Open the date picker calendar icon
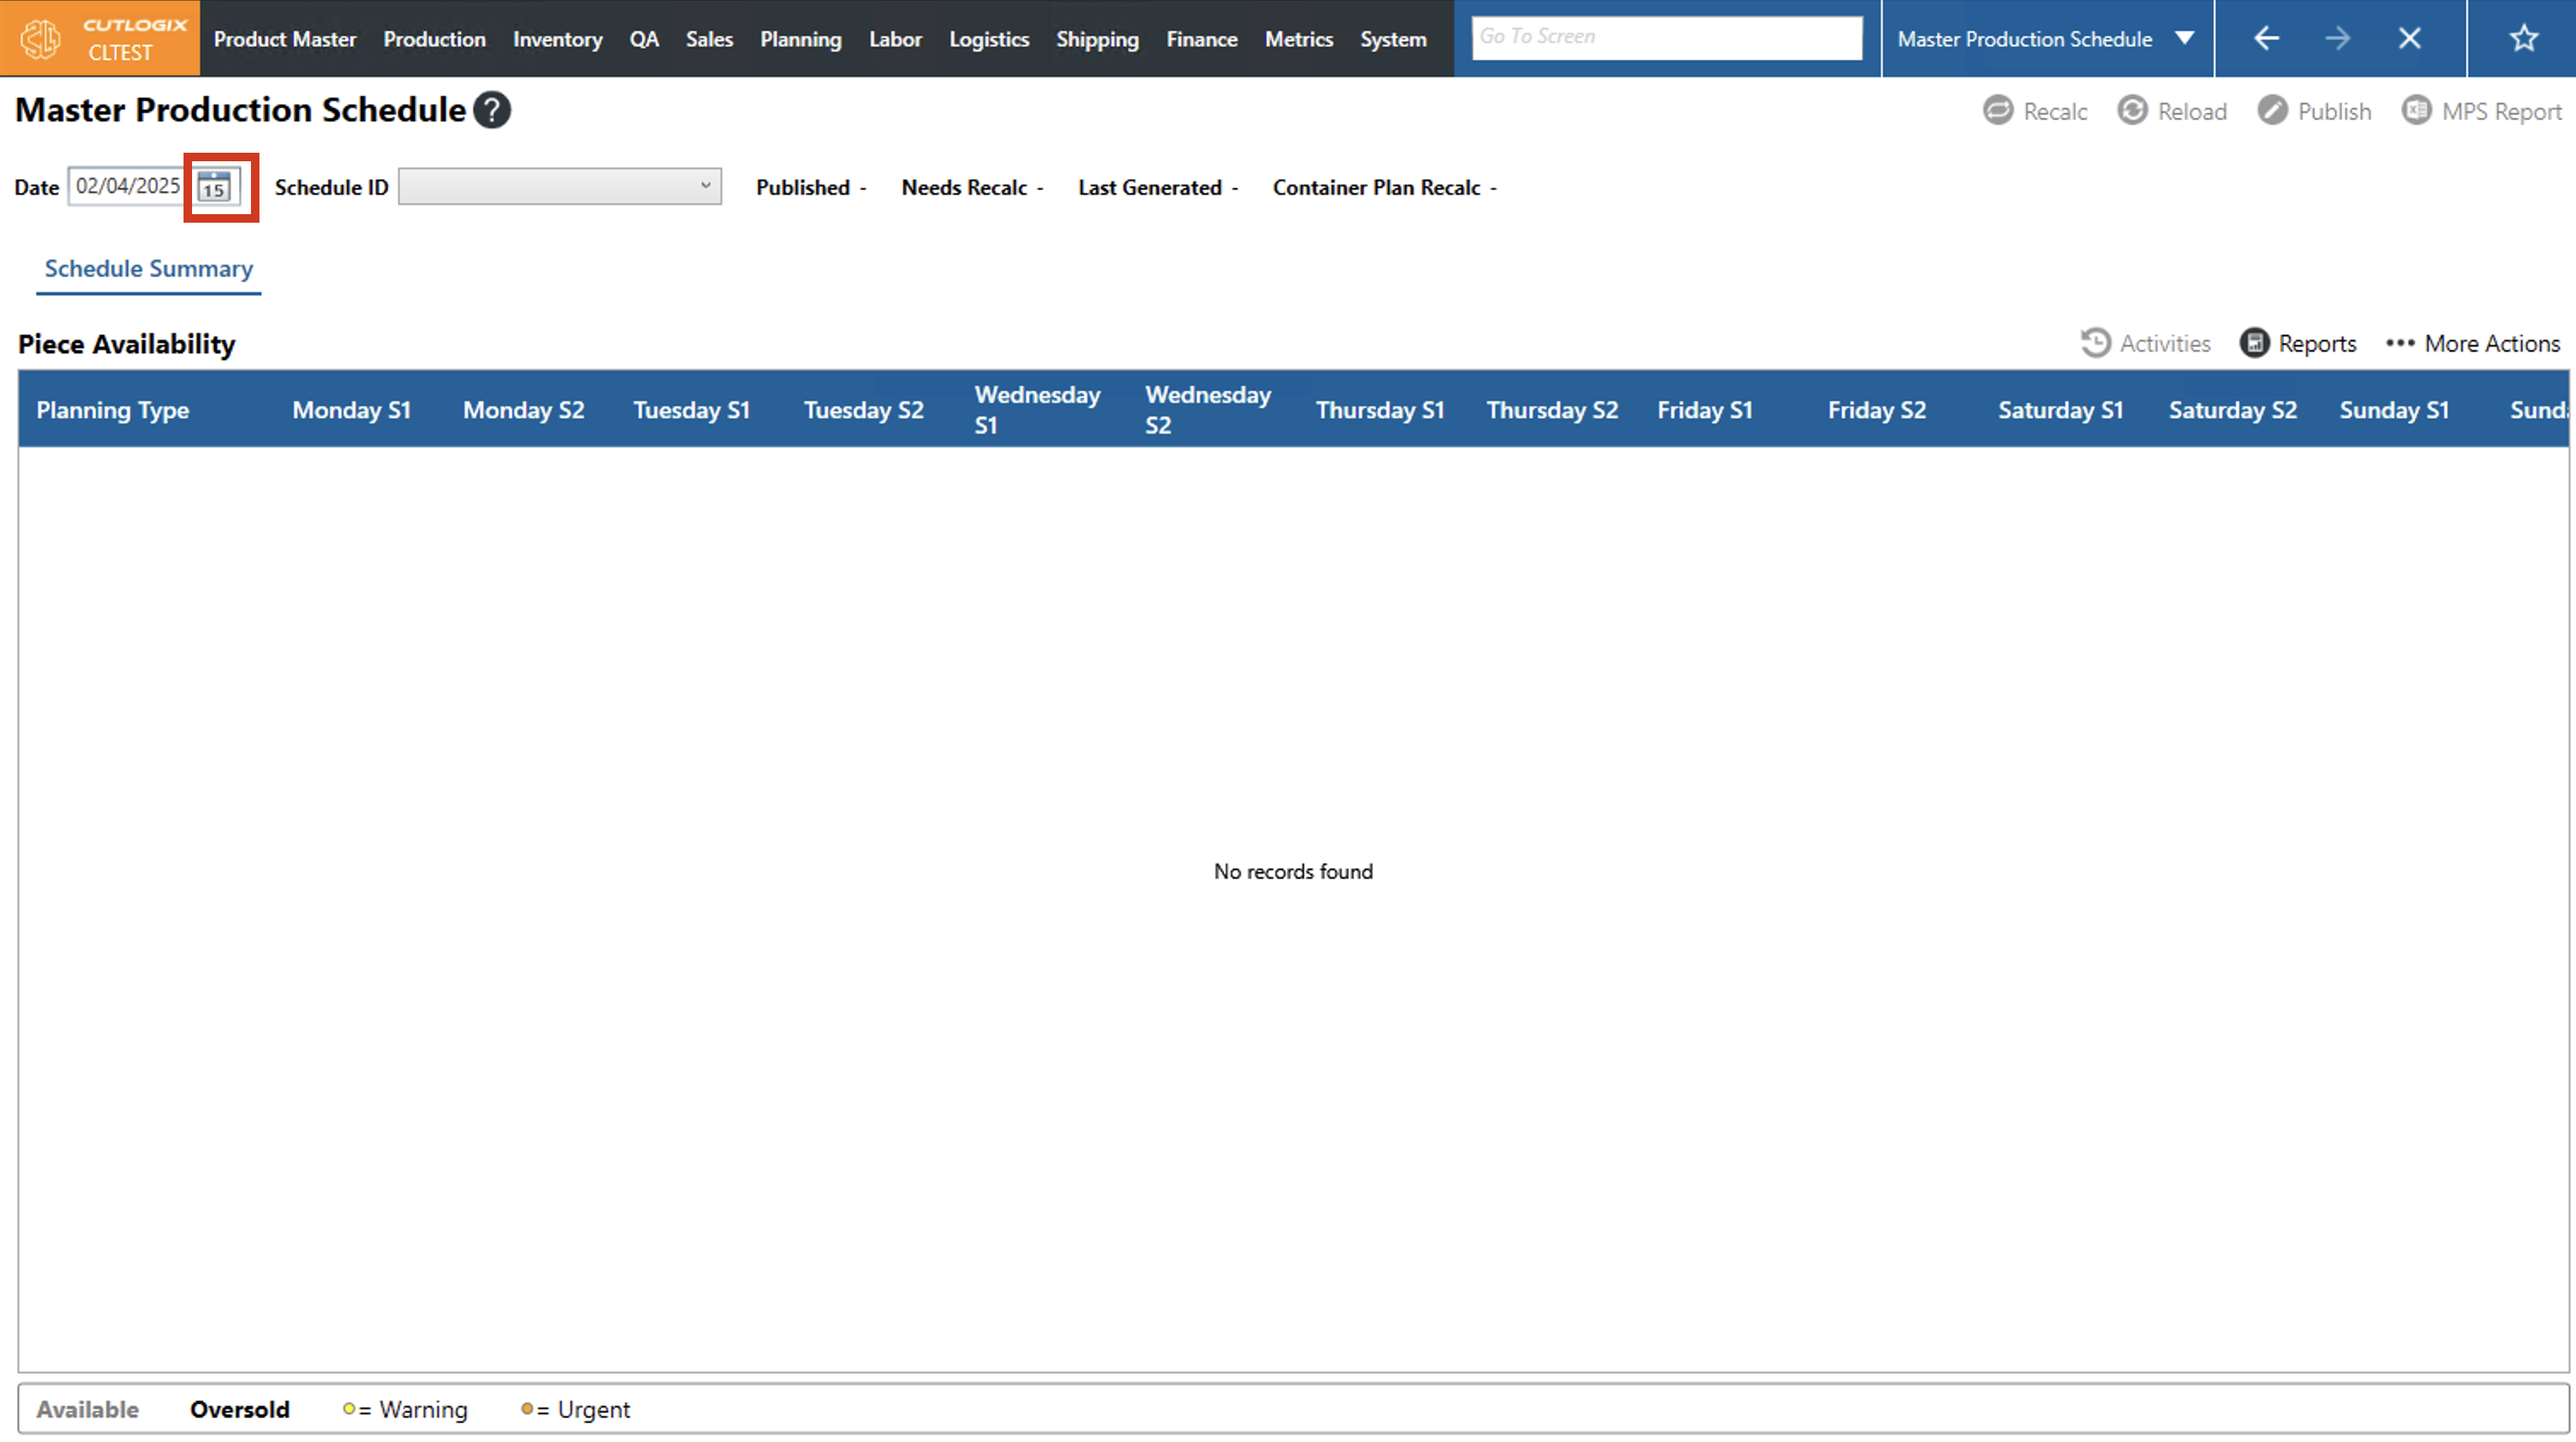 tap(214, 187)
